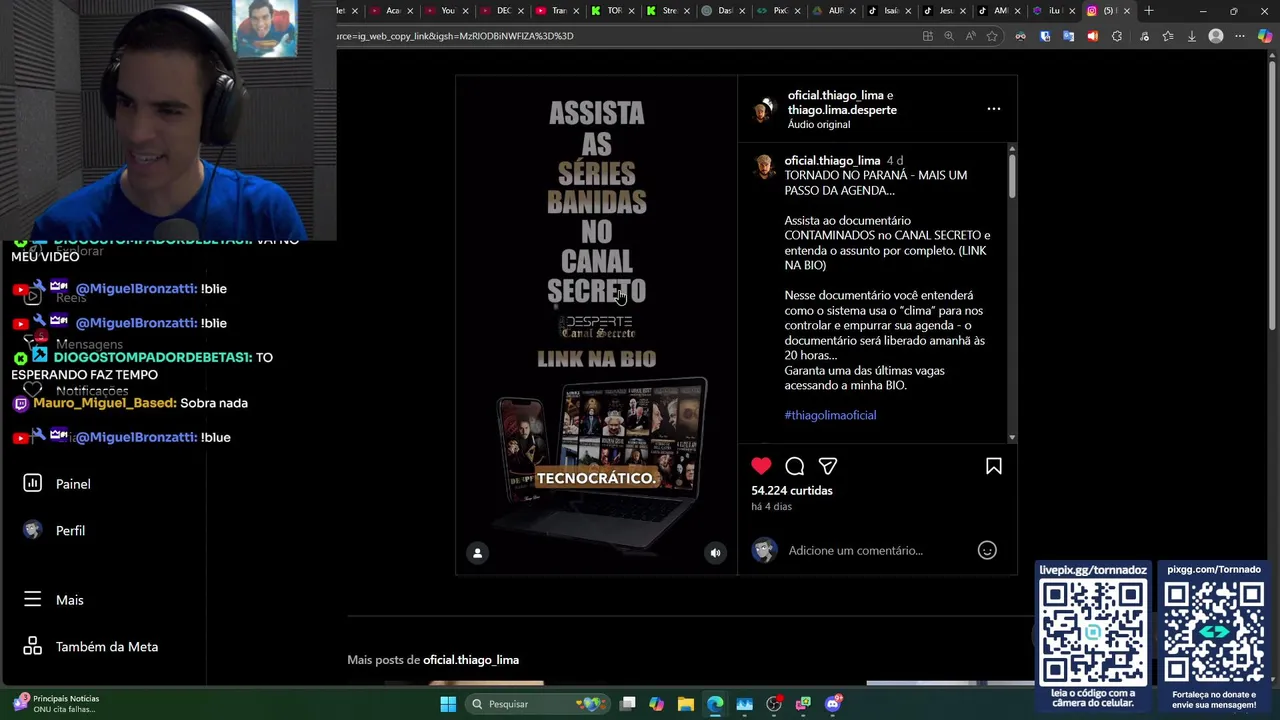Open Perfil in the Instagram sidebar

click(x=70, y=531)
